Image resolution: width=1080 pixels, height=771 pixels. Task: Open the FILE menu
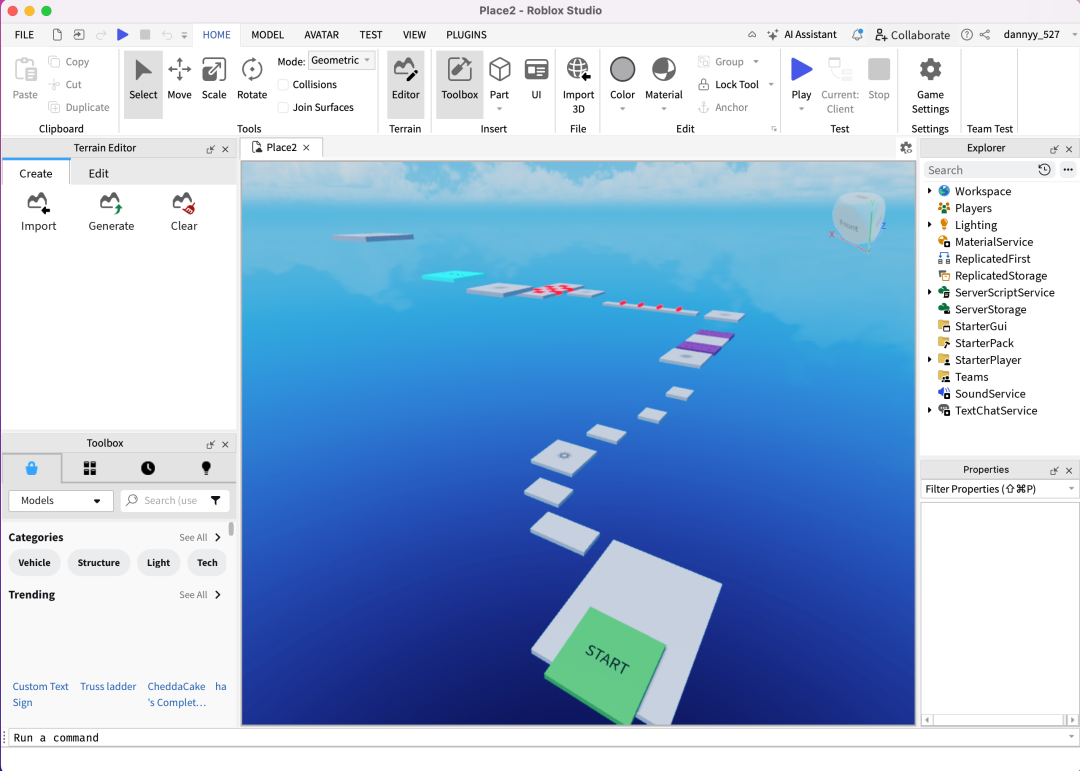pyautogui.click(x=24, y=34)
